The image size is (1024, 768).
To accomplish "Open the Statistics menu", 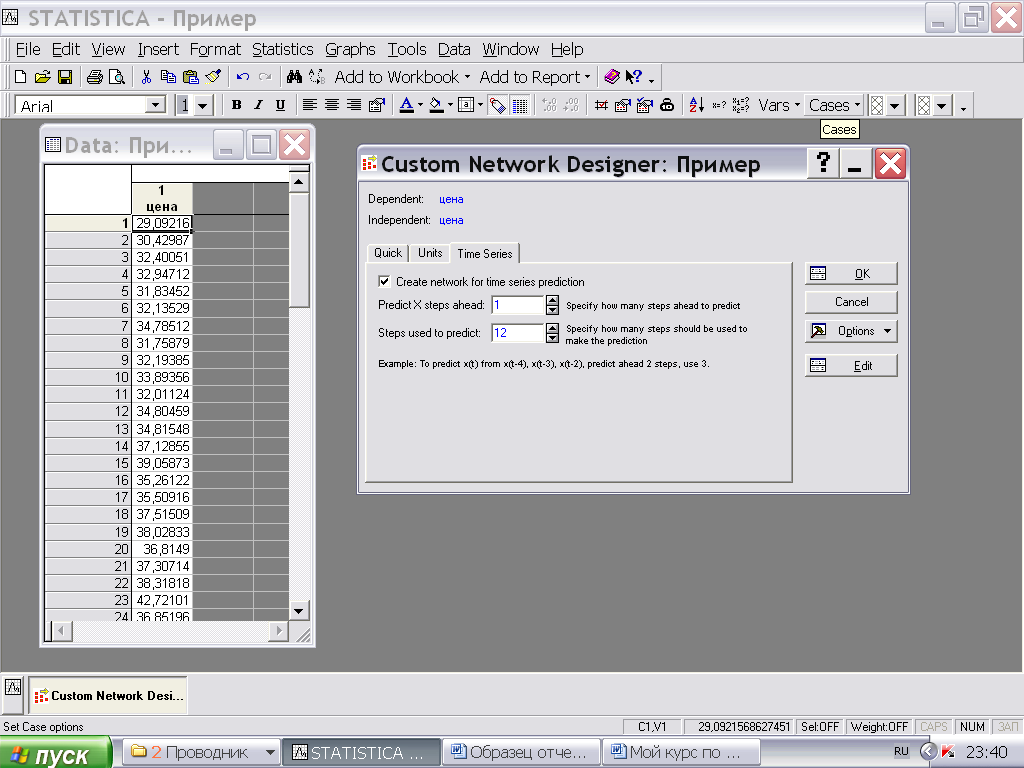I will pyautogui.click(x=282, y=50).
